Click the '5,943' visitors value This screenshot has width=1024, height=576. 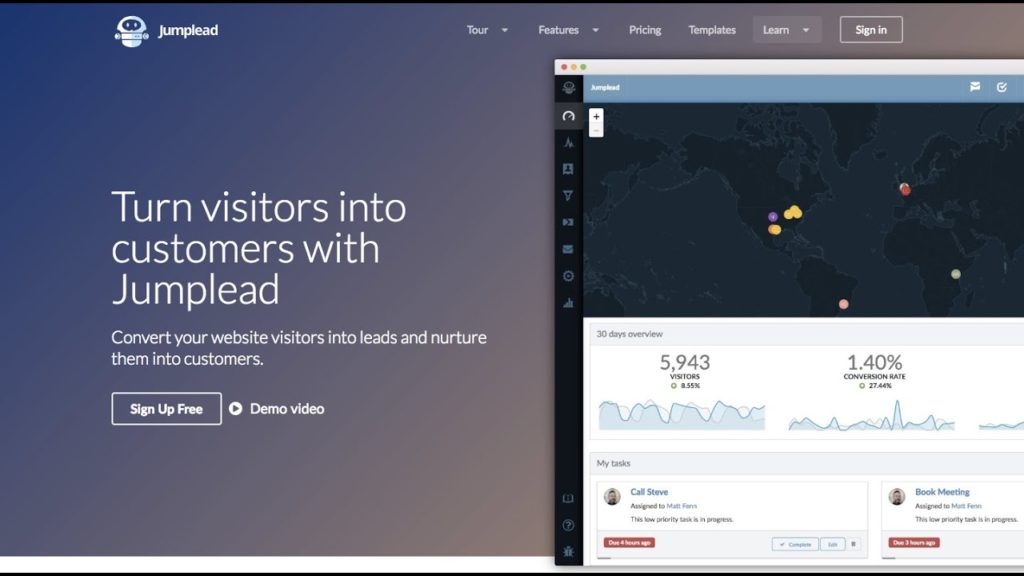tap(684, 362)
